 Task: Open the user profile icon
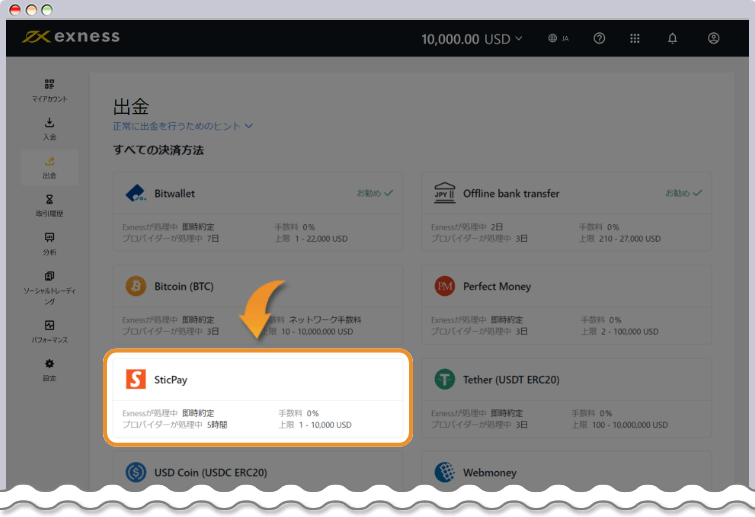tap(713, 38)
